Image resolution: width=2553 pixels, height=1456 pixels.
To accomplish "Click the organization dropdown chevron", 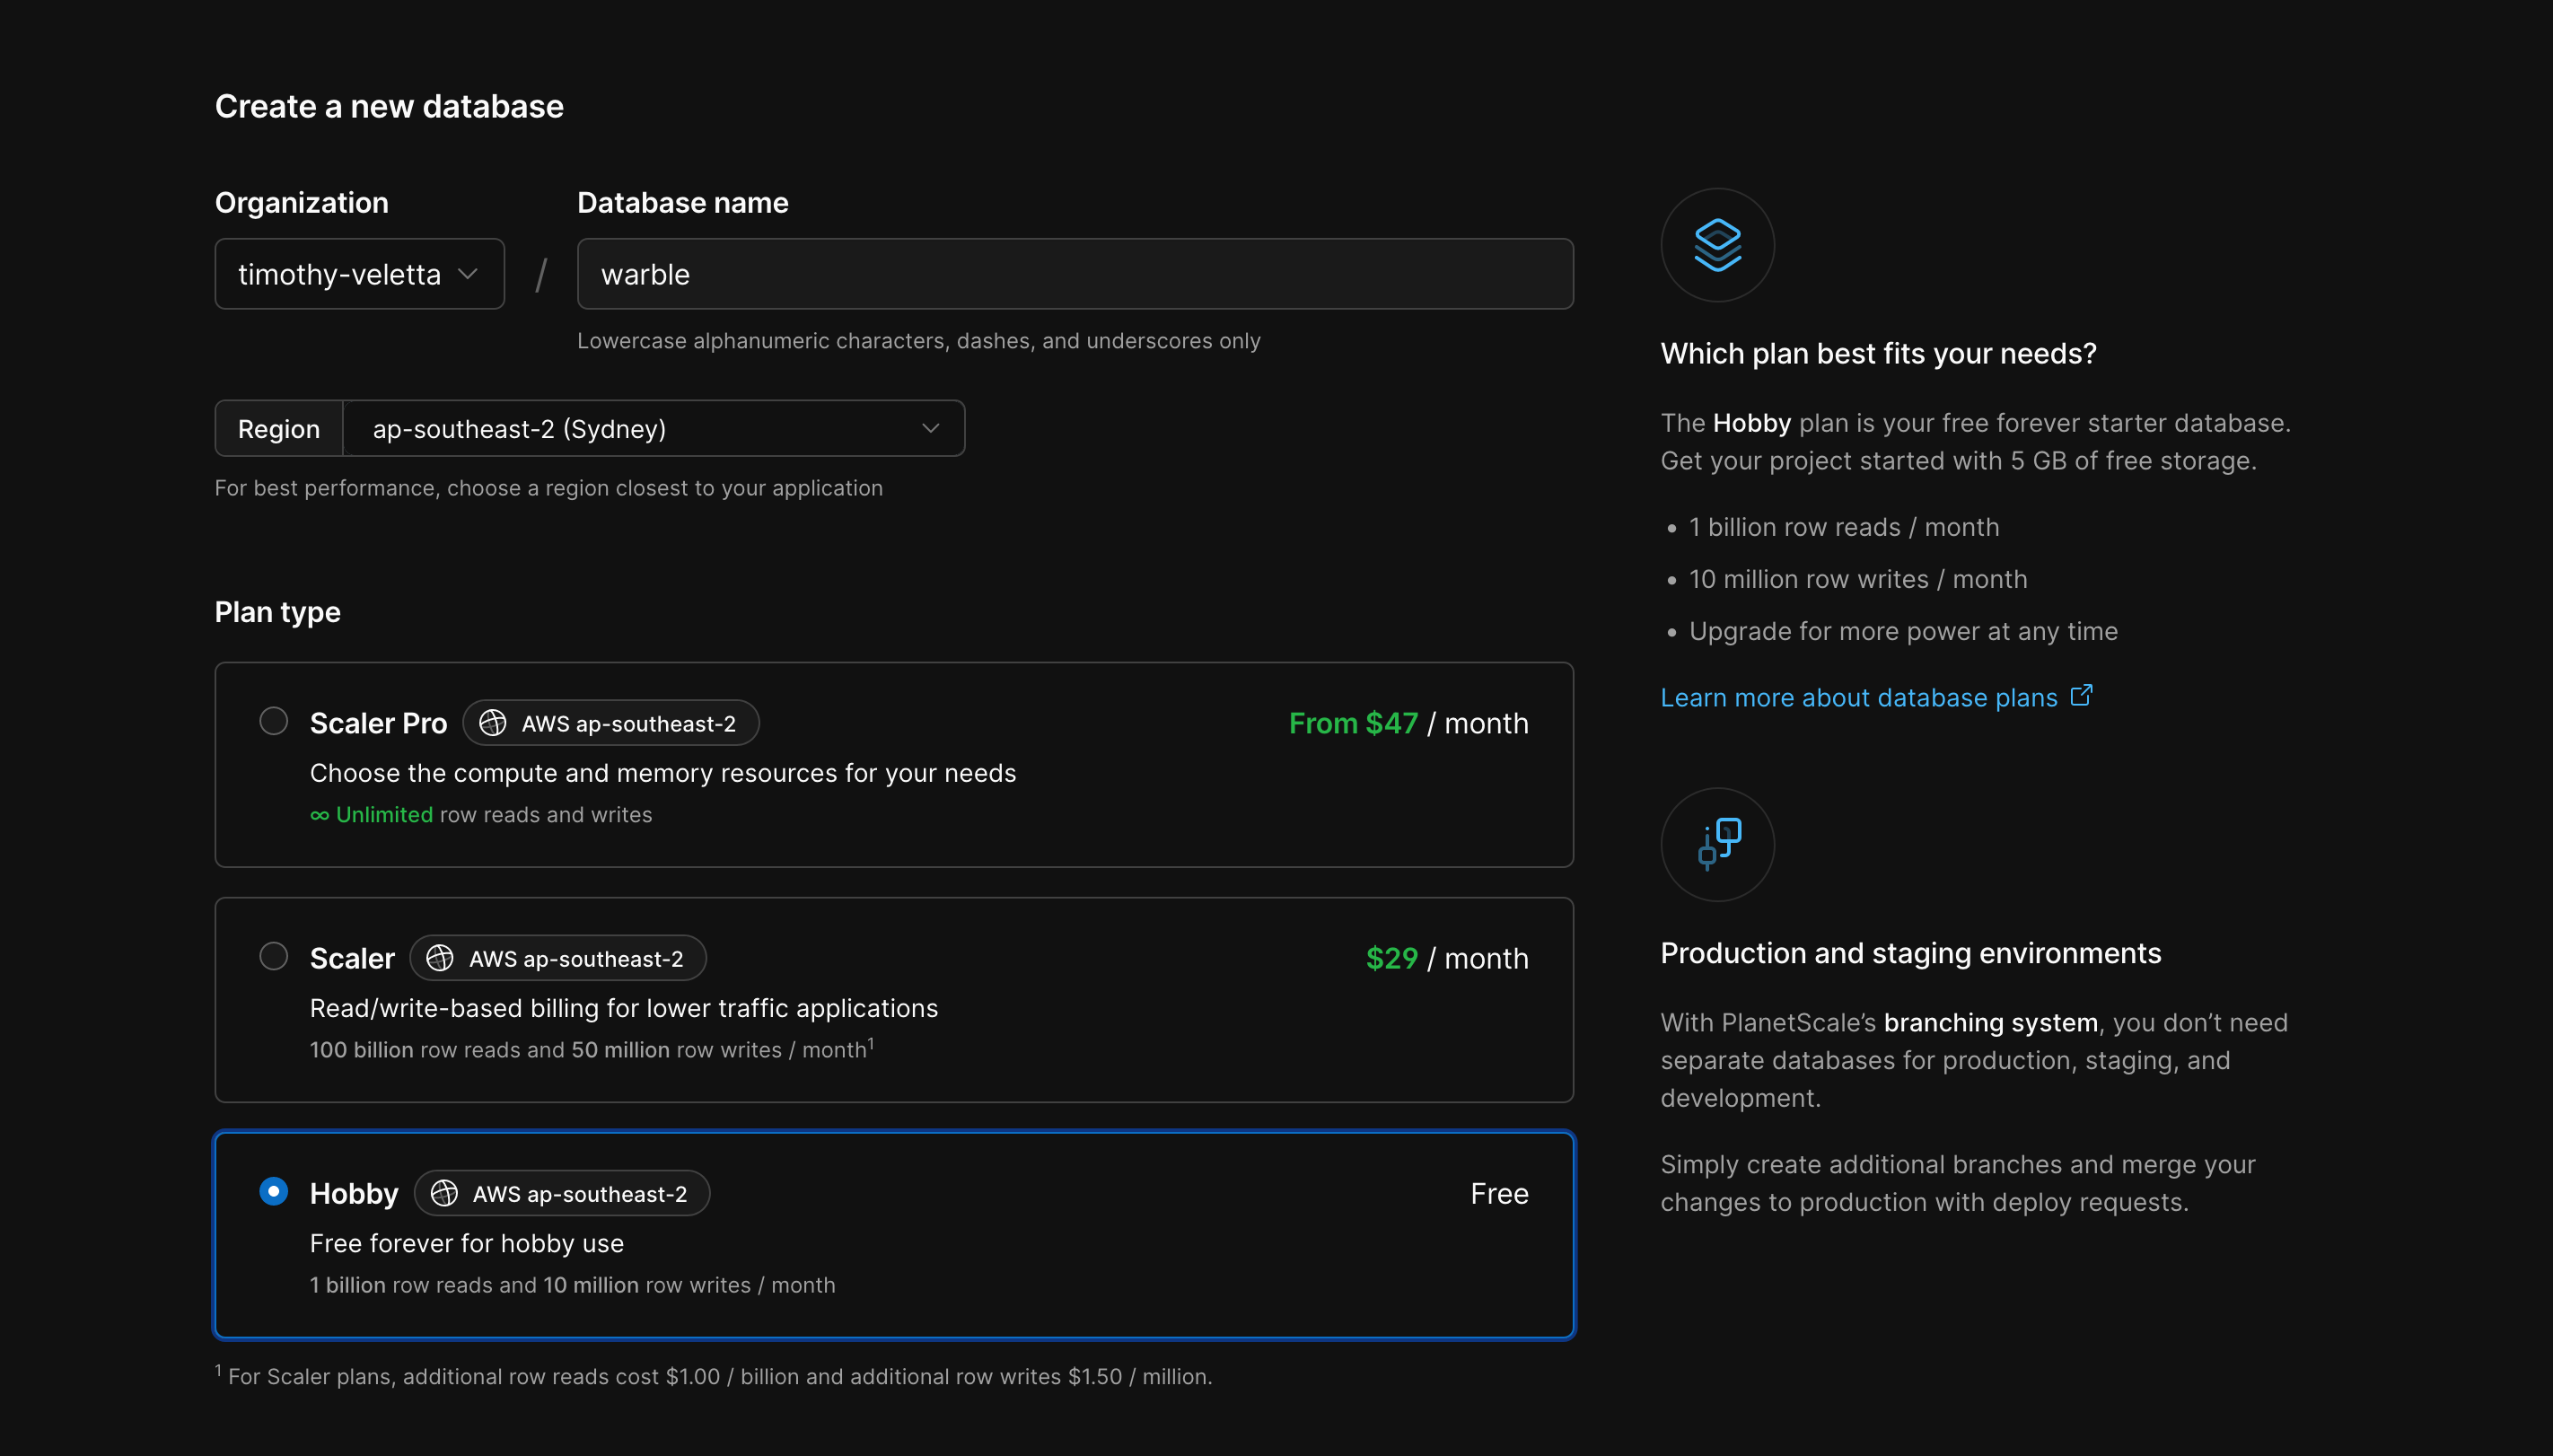I will point(467,274).
